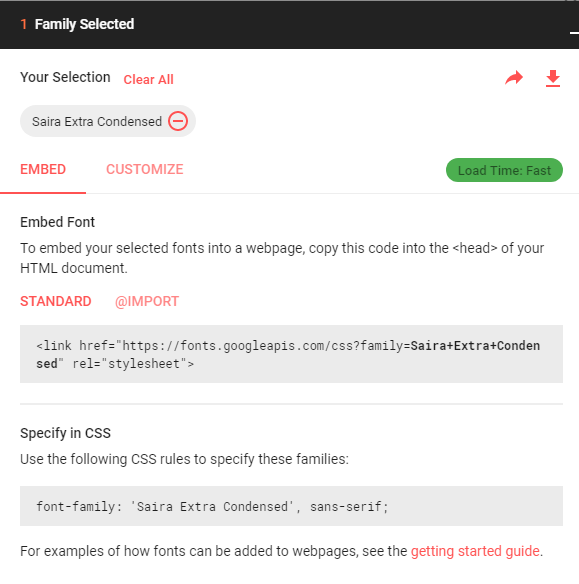Click the share selection arrow icon
The image size is (579, 584).
point(514,78)
